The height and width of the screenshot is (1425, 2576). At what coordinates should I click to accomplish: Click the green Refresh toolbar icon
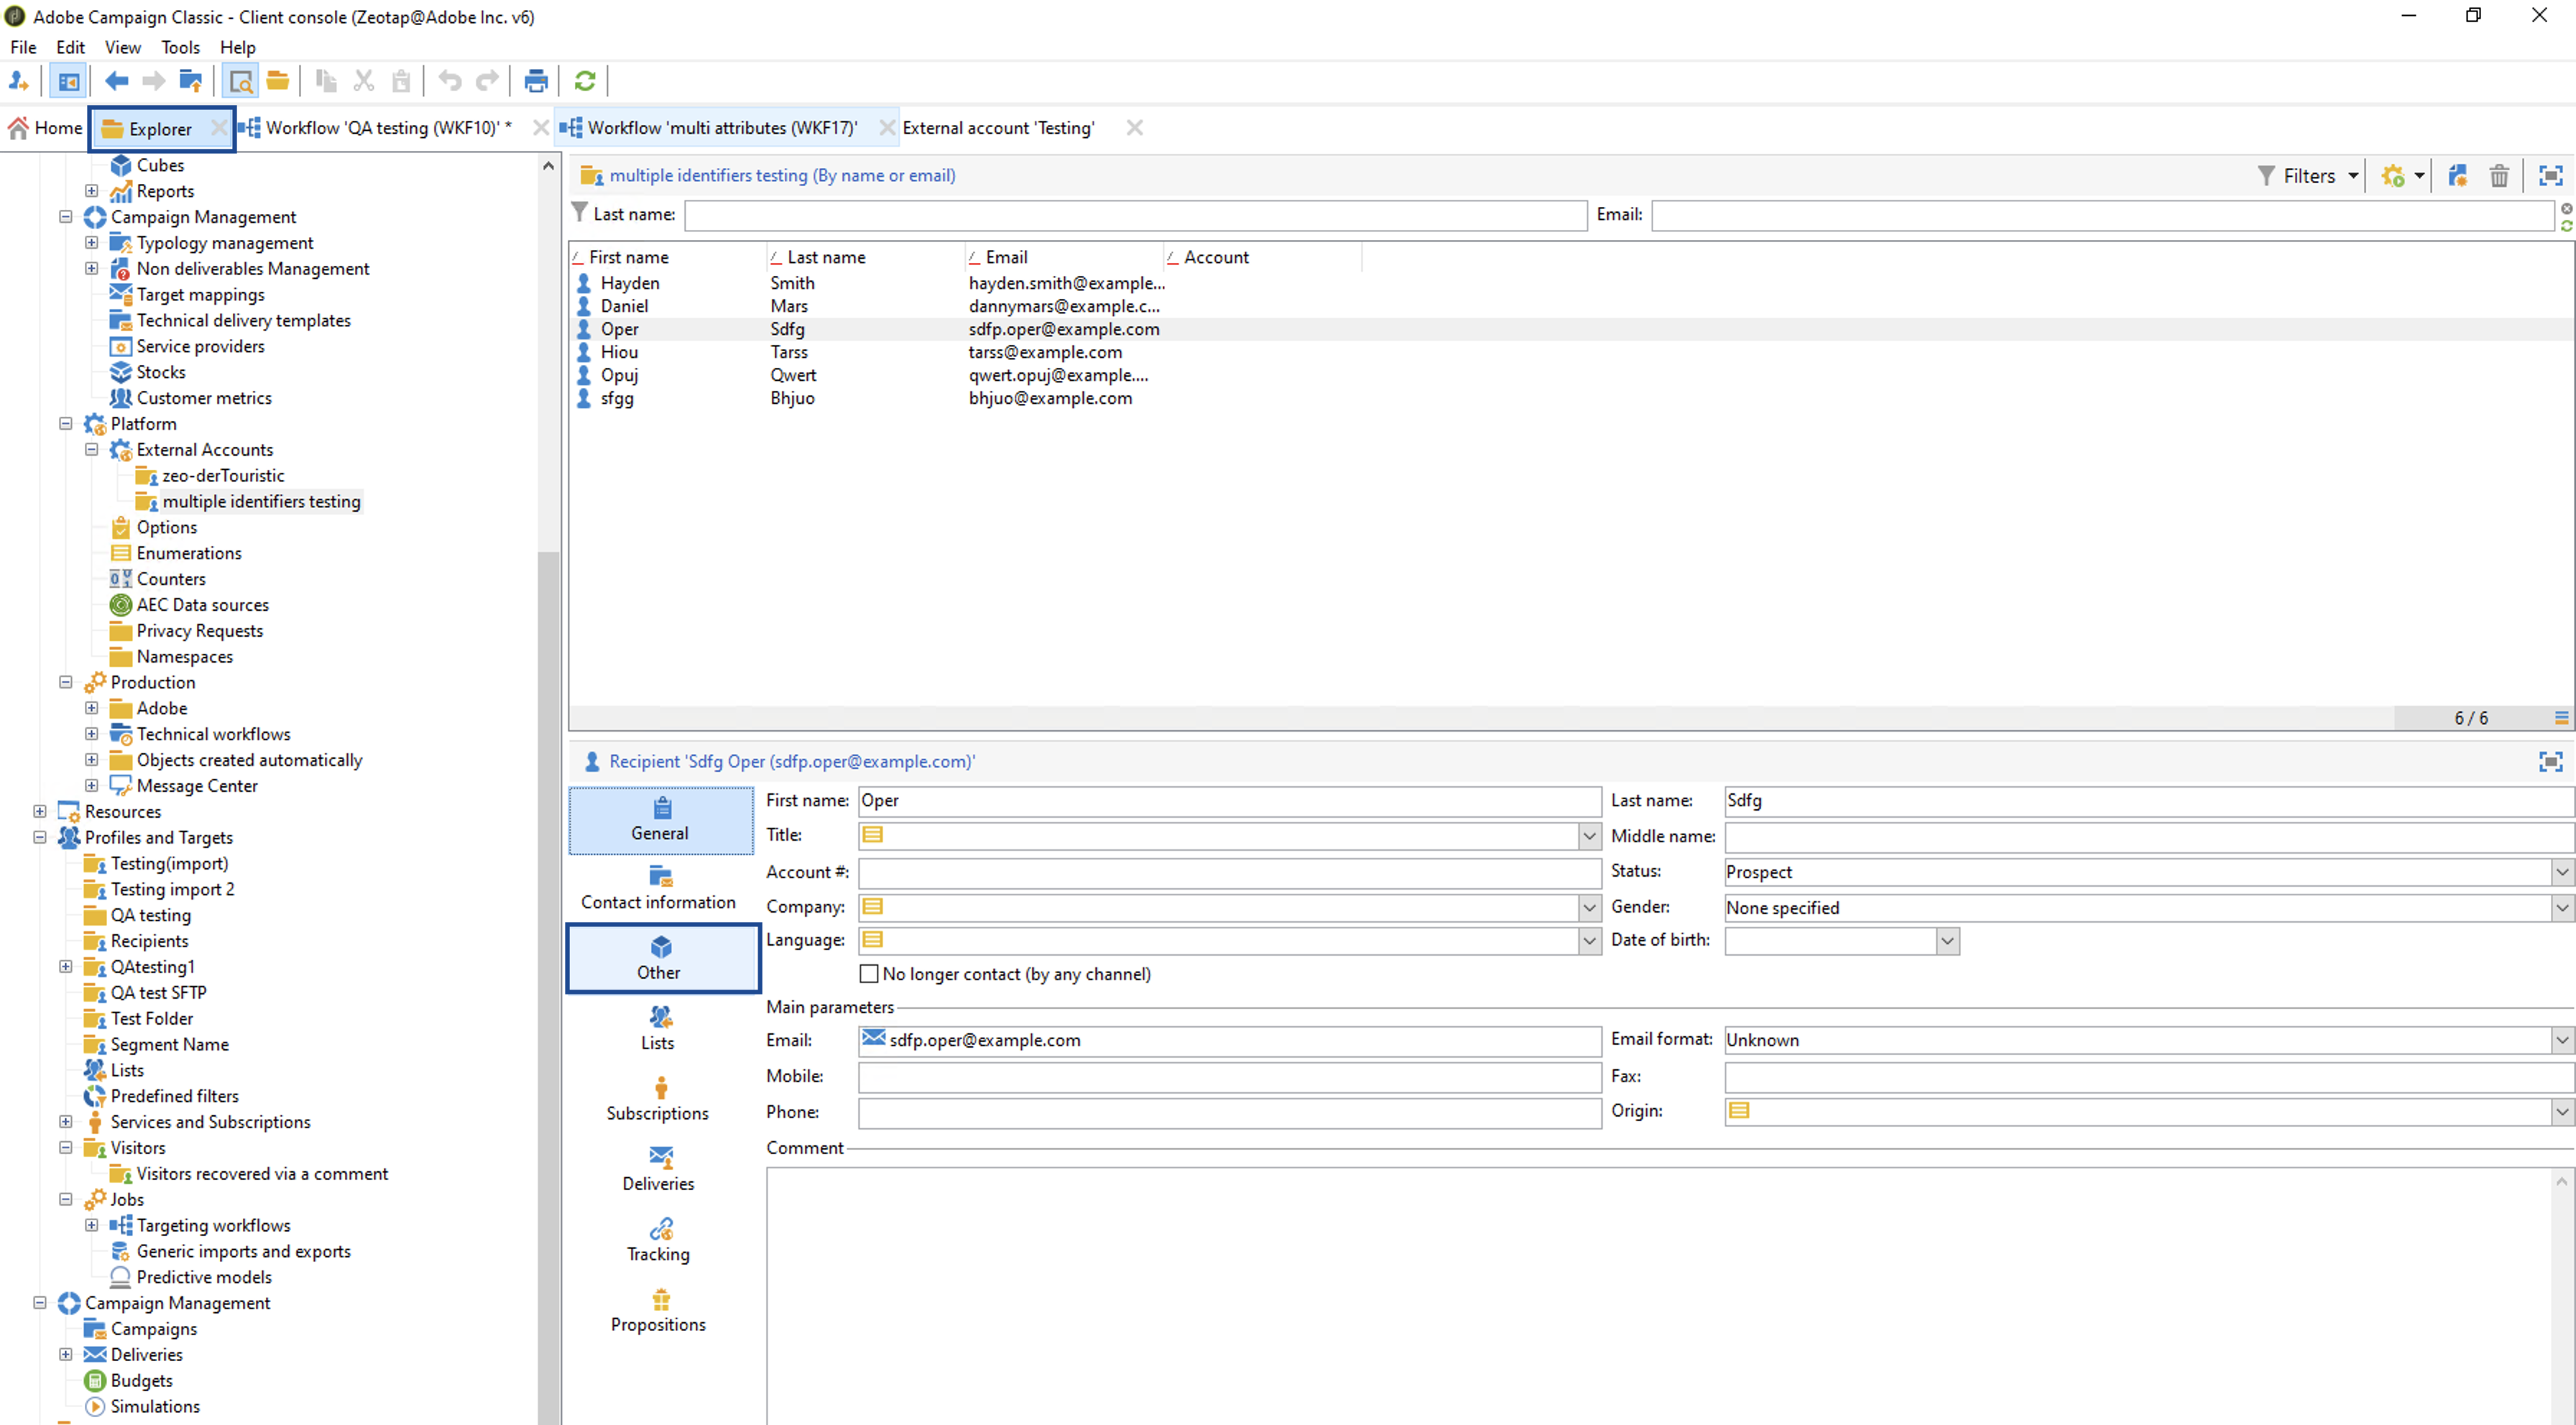[x=585, y=81]
